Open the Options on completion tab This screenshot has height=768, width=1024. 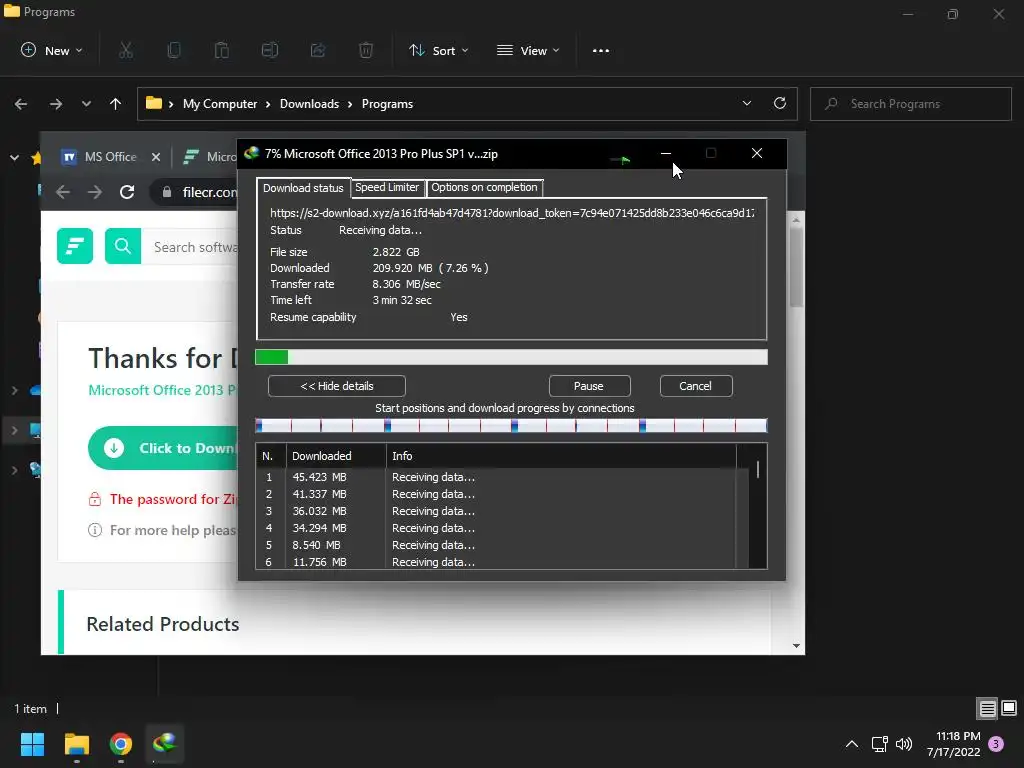484,187
